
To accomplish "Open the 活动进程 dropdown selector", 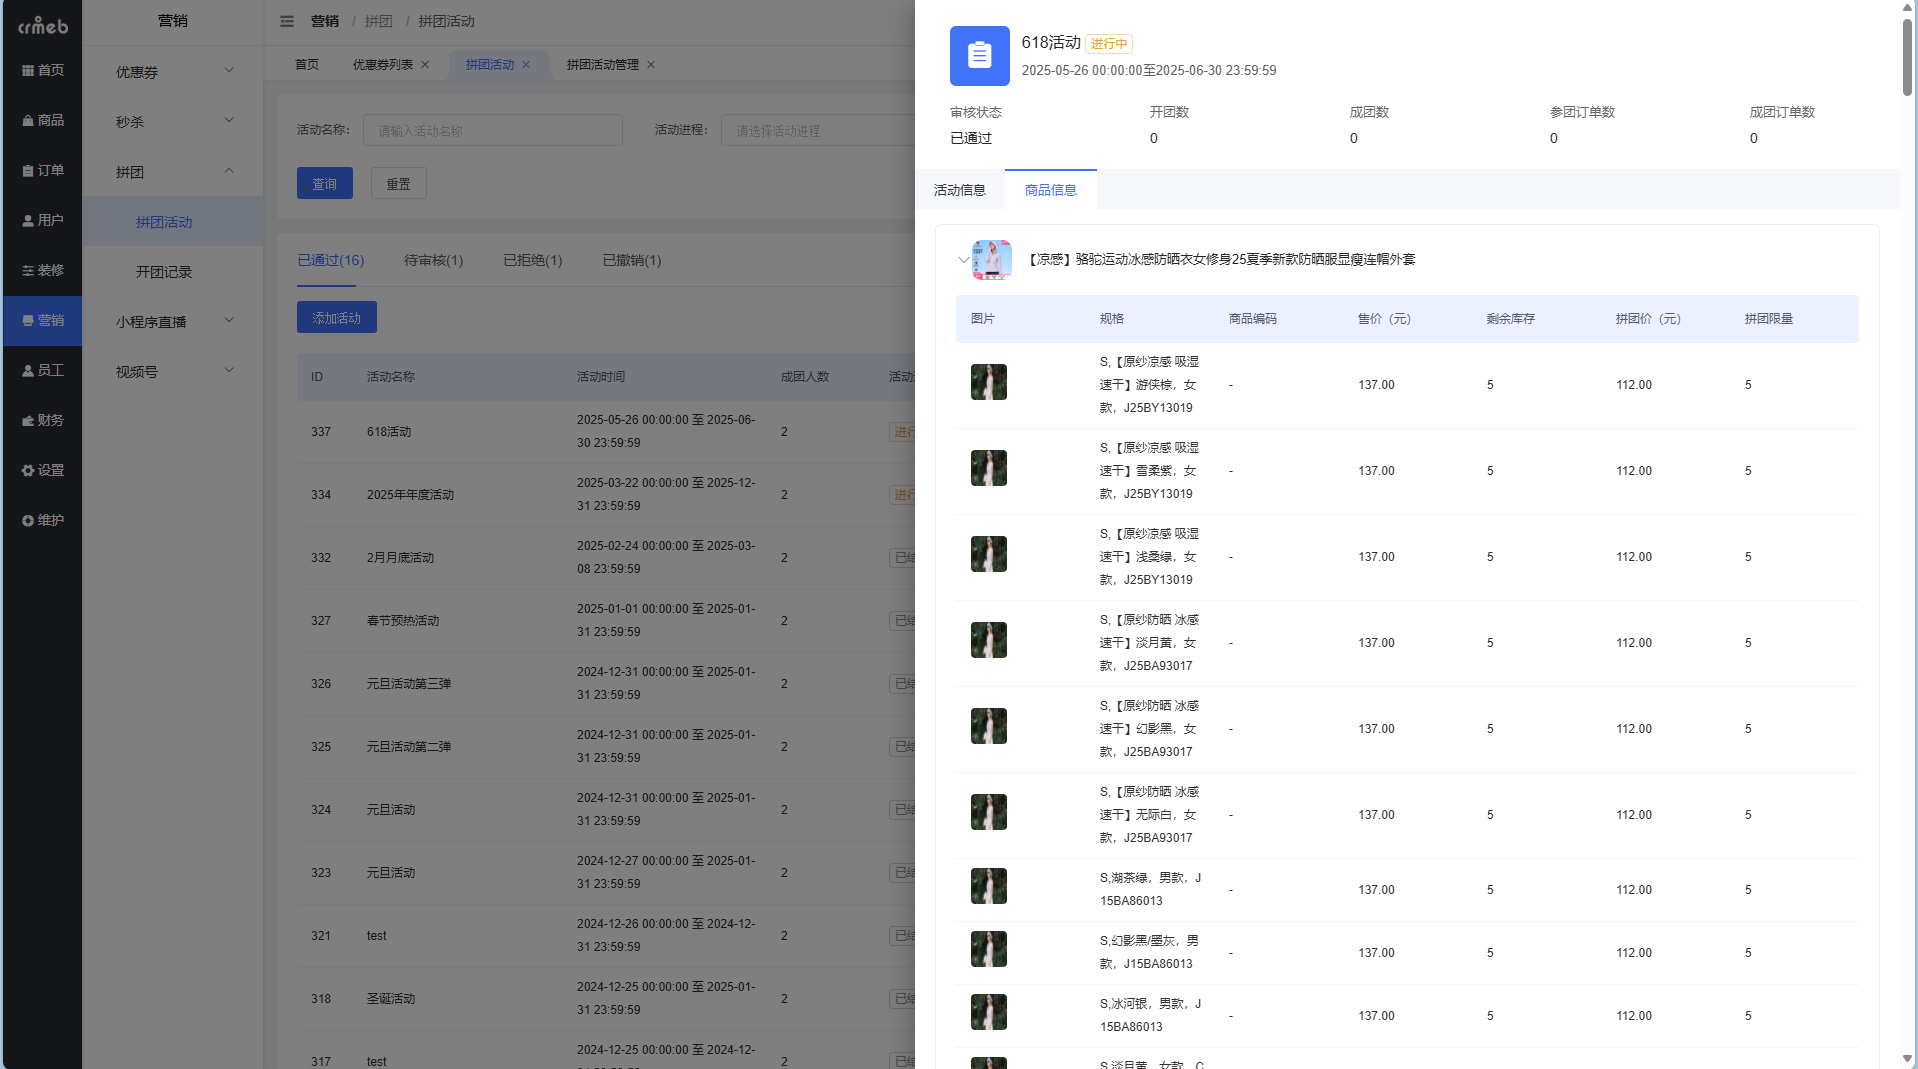I will point(820,129).
